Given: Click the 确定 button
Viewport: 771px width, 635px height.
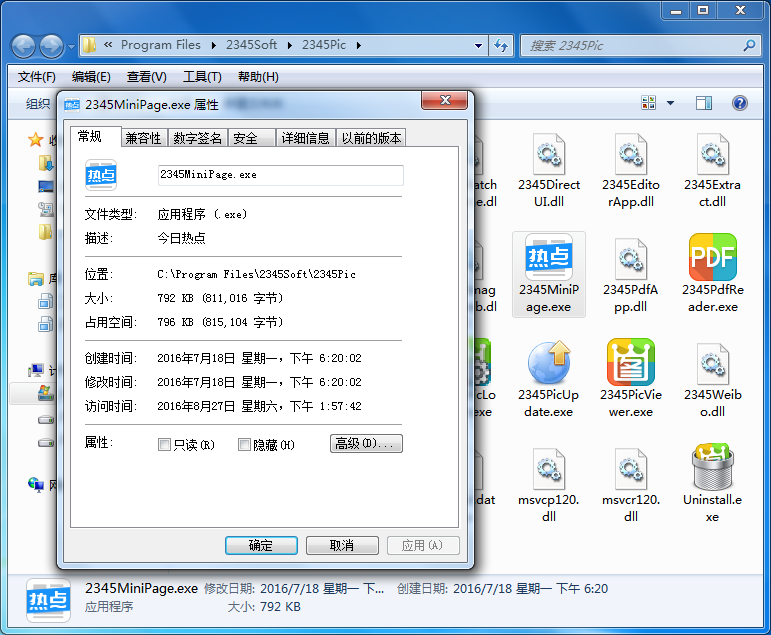Looking at the screenshot, I should click(x=261, y=545).
